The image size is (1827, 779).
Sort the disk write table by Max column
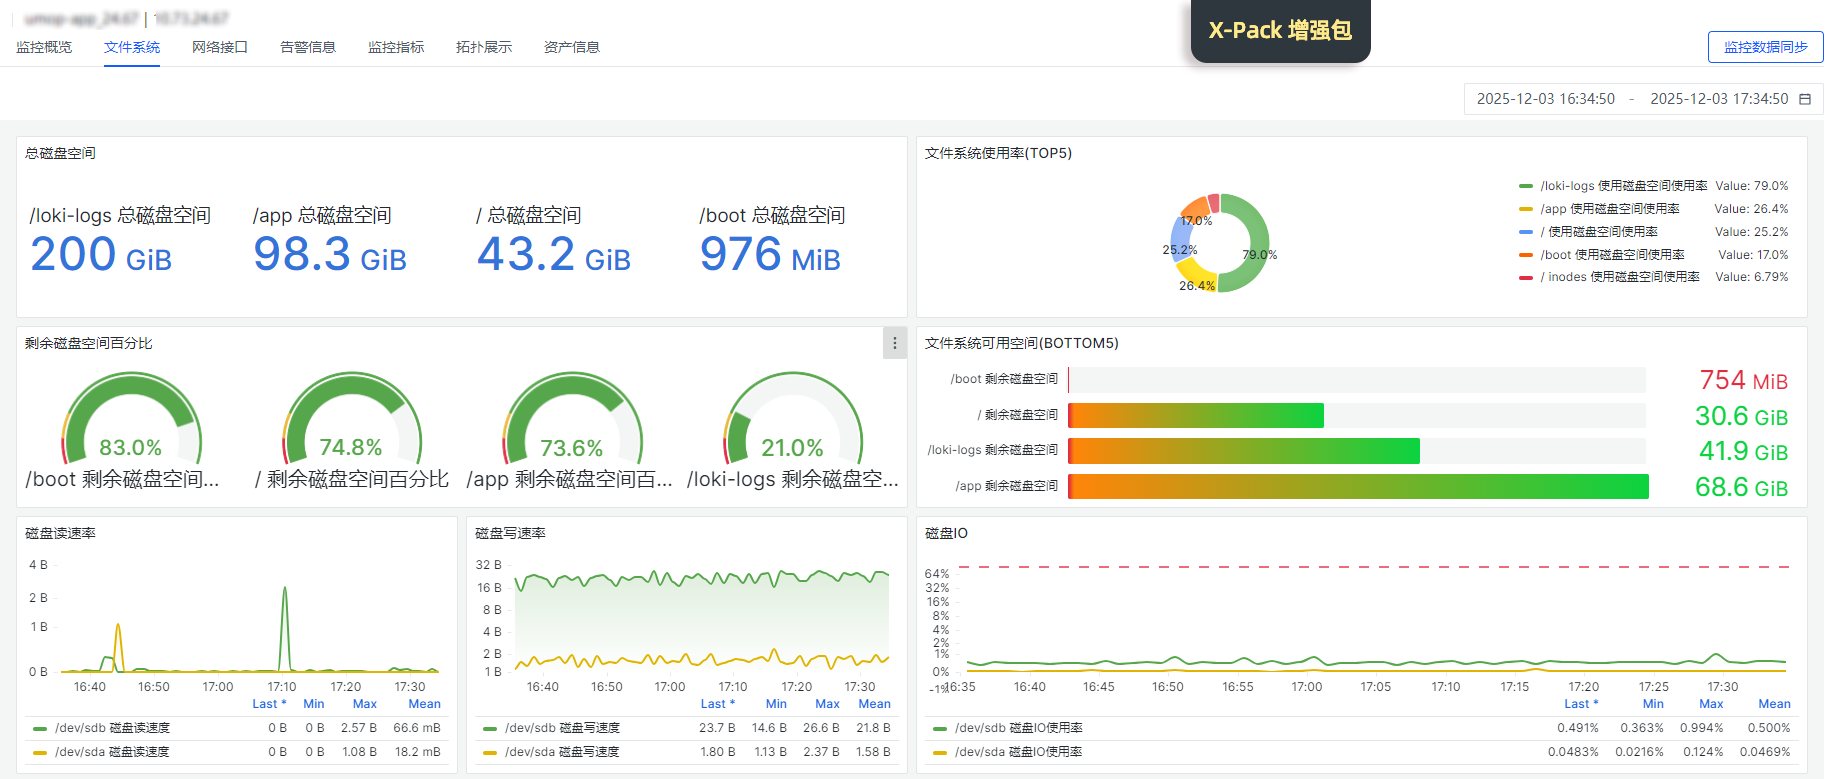click(827, 704)
